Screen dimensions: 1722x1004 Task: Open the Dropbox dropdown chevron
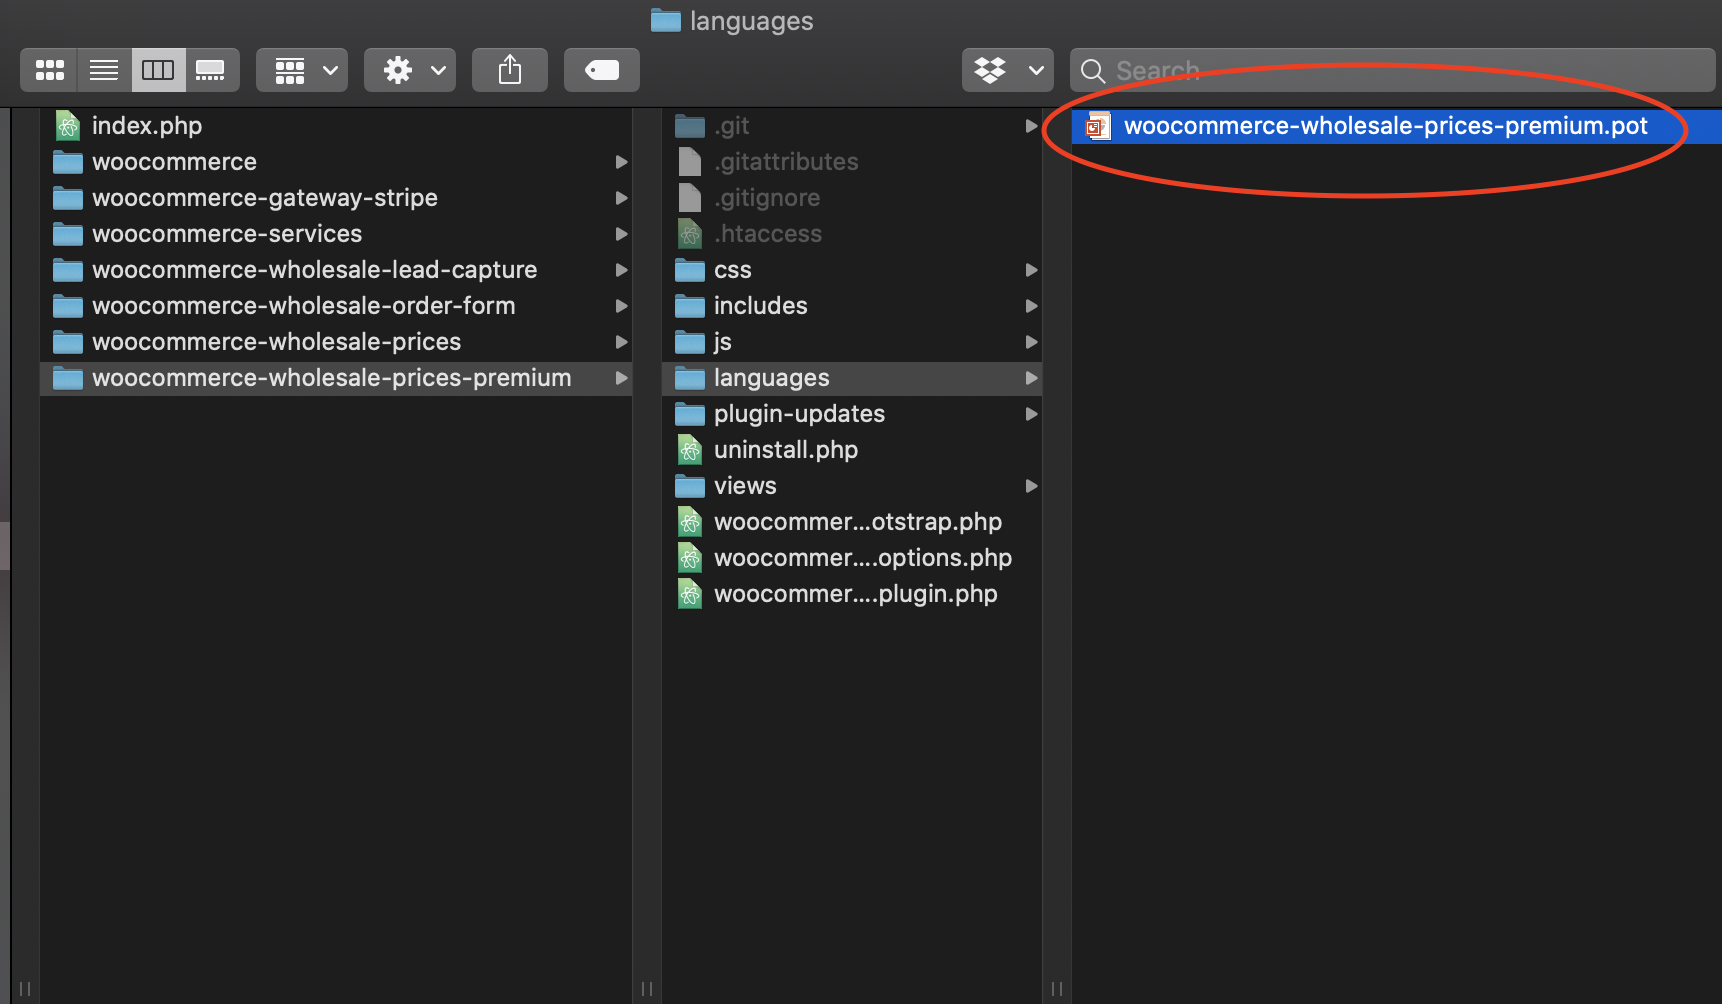point(1035,70)
